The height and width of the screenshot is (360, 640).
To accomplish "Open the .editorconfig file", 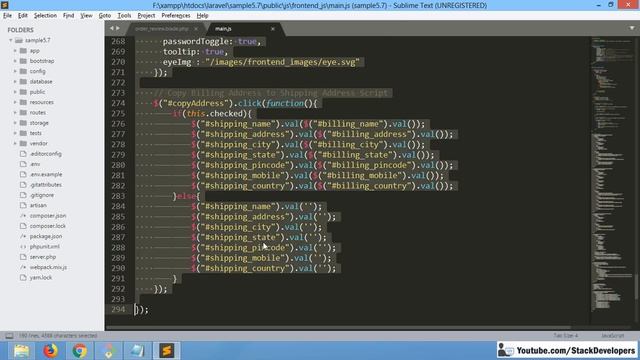I will point(45,154).
